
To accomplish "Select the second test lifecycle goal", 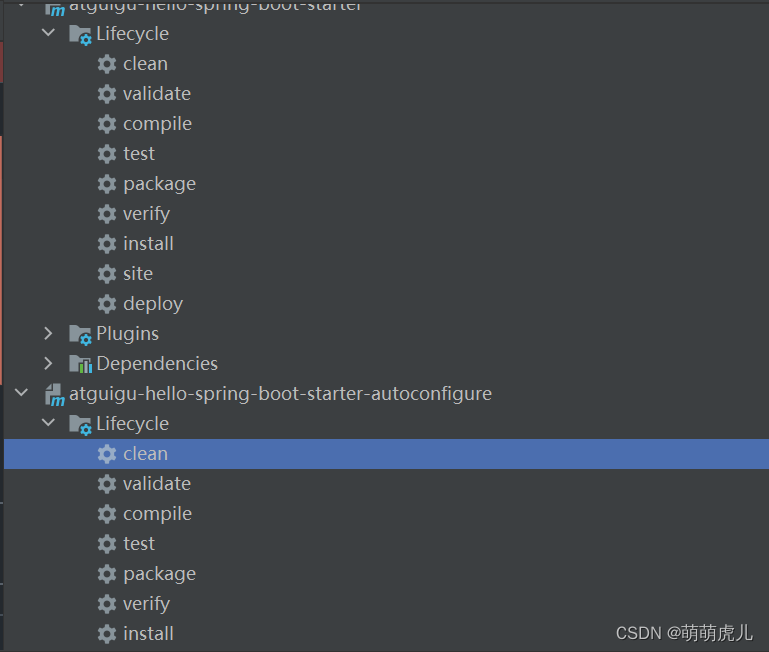I will tap(139, 544).
